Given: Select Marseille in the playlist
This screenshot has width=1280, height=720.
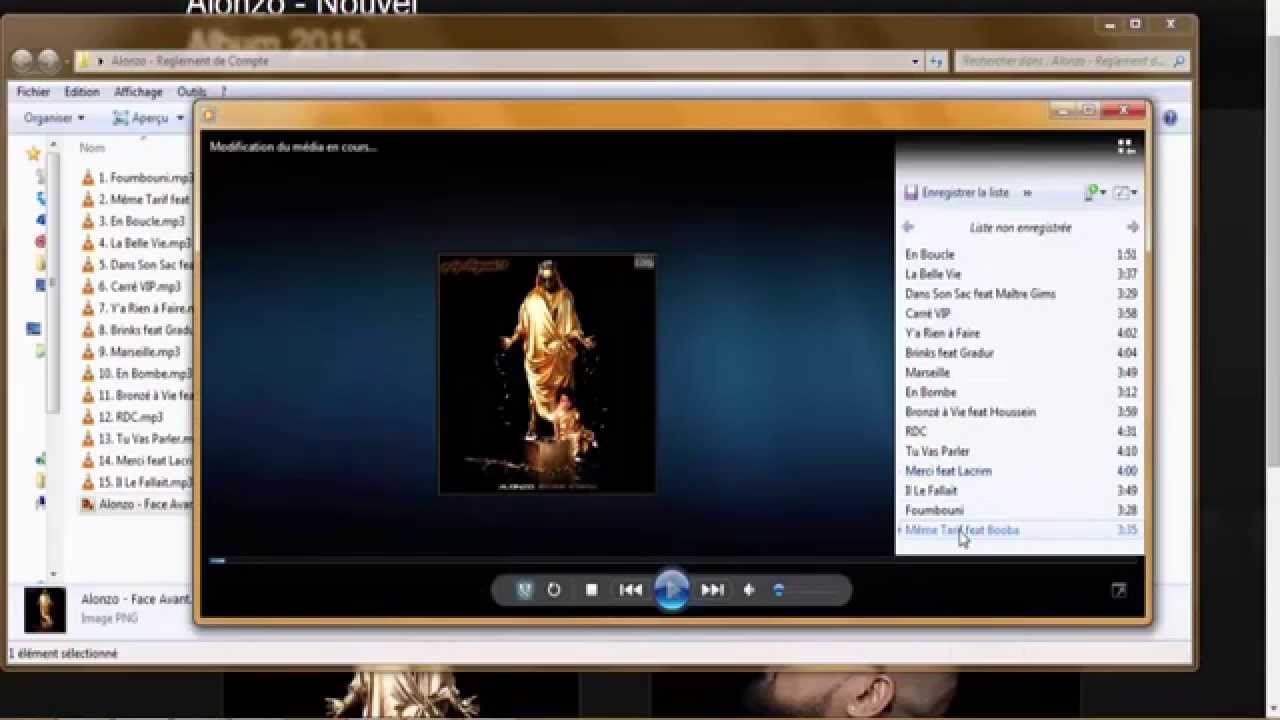Looking at the screenshot, I should 1020,372.
